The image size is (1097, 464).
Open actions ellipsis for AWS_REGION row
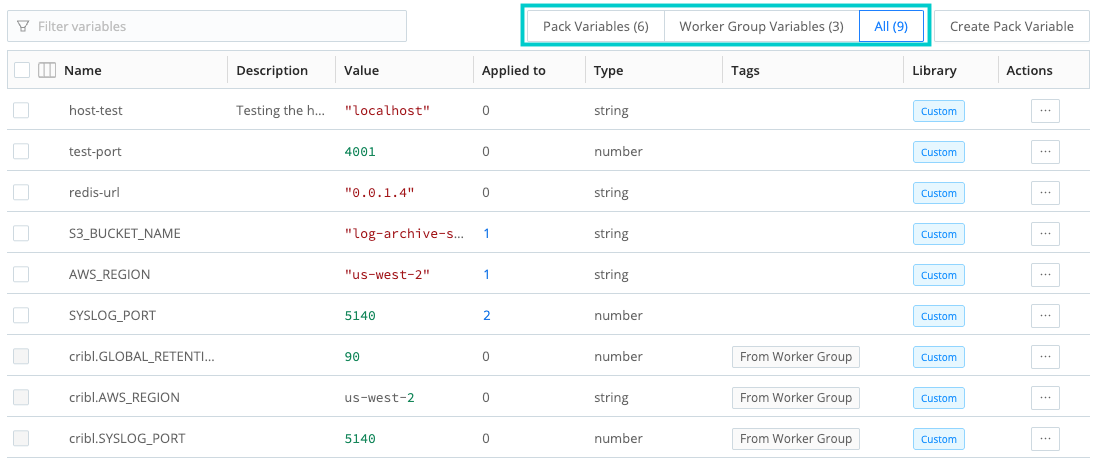pos(1045,275)
